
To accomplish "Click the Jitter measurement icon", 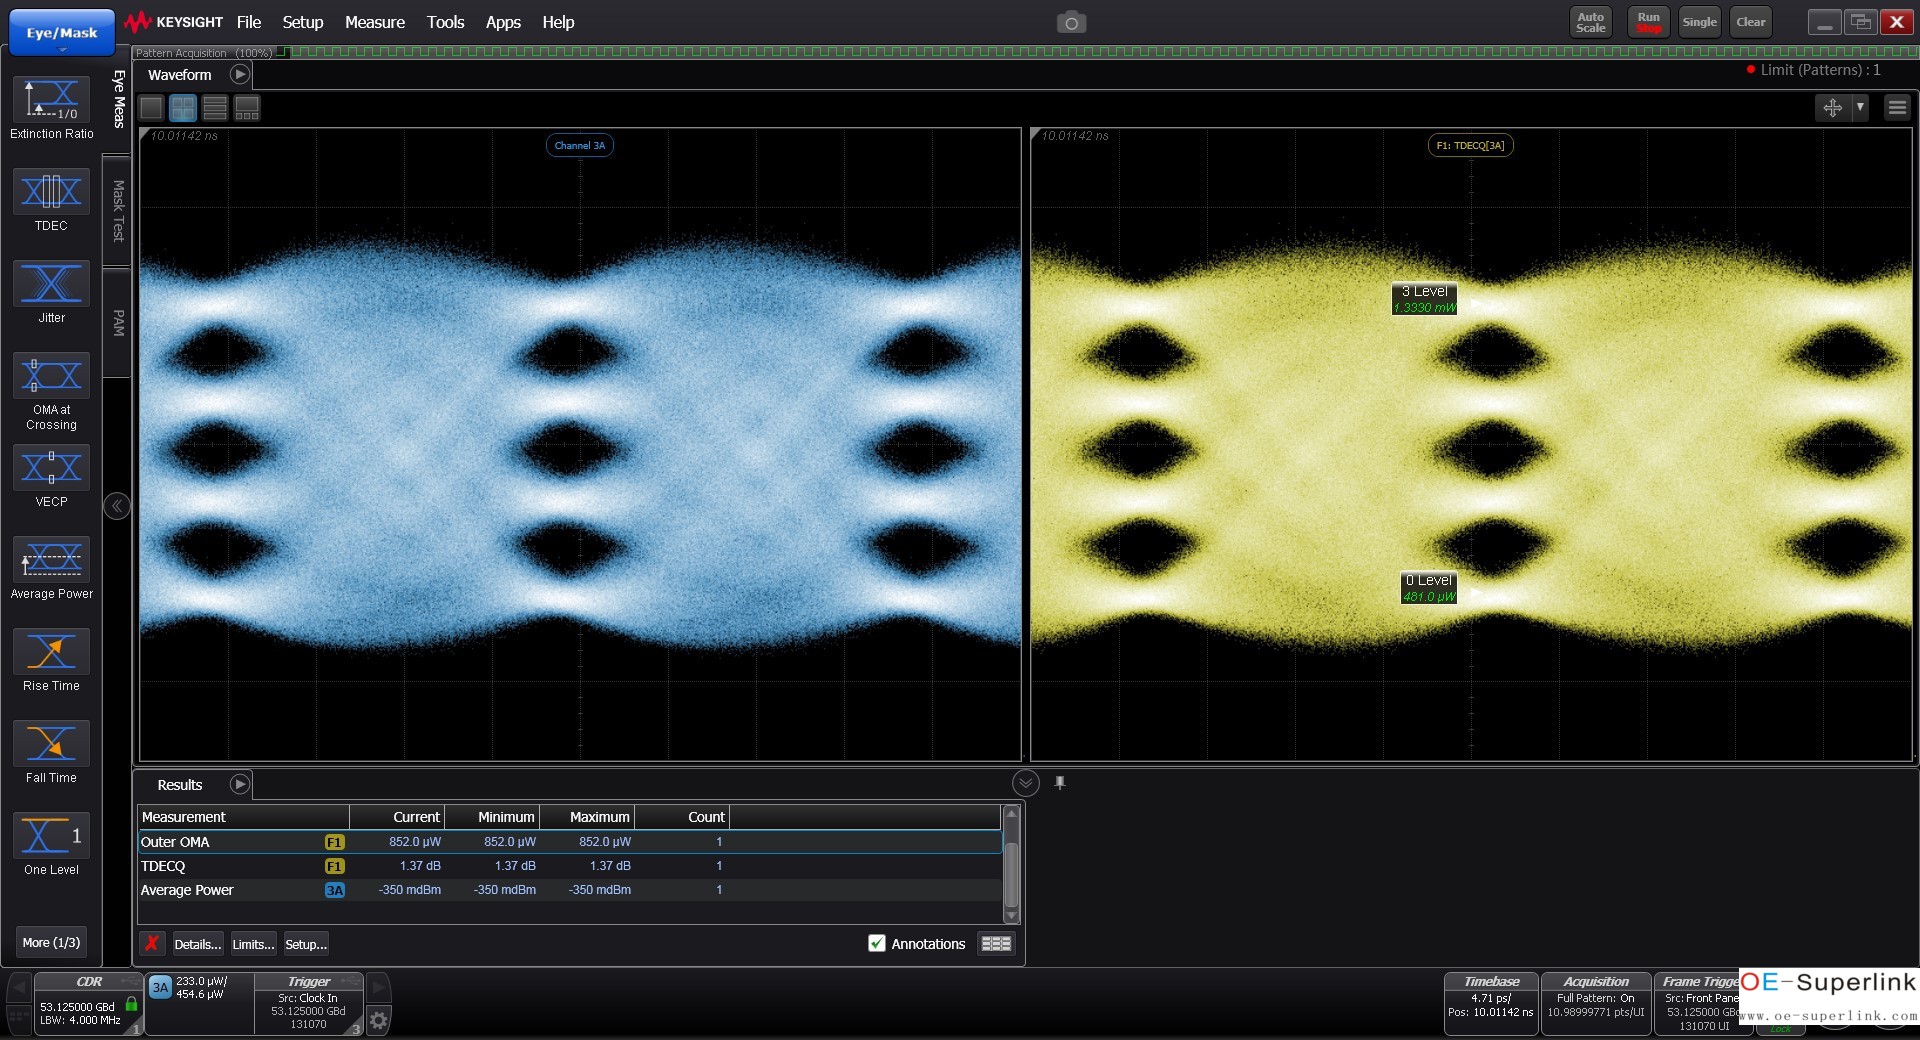I will click(x=51, y=284).
